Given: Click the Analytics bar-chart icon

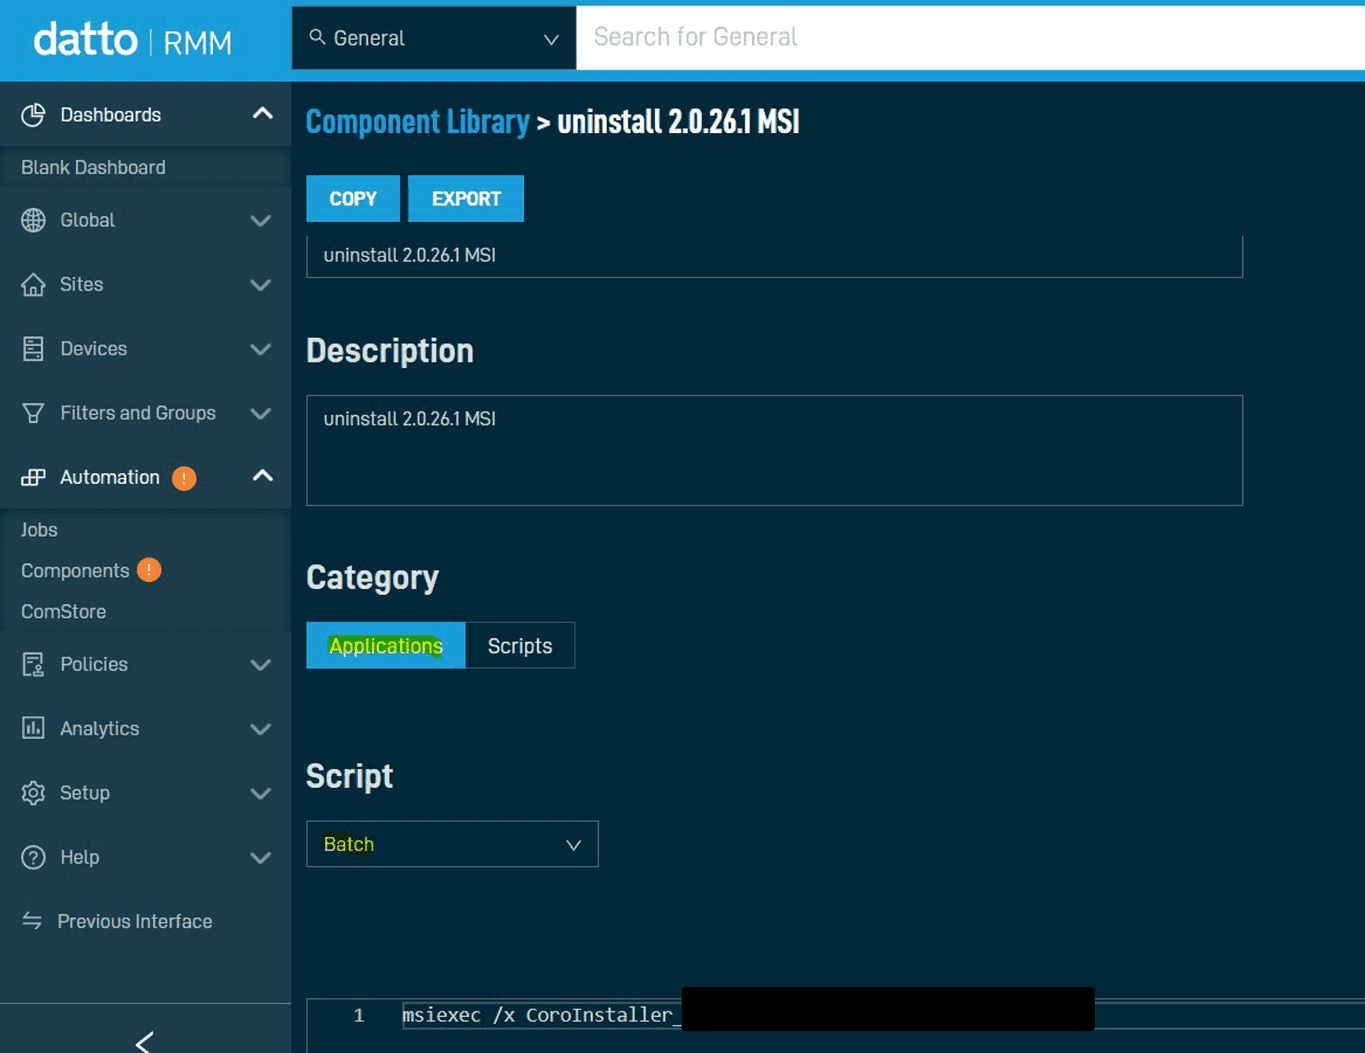Looking at the screenshot, I should 33,728.
